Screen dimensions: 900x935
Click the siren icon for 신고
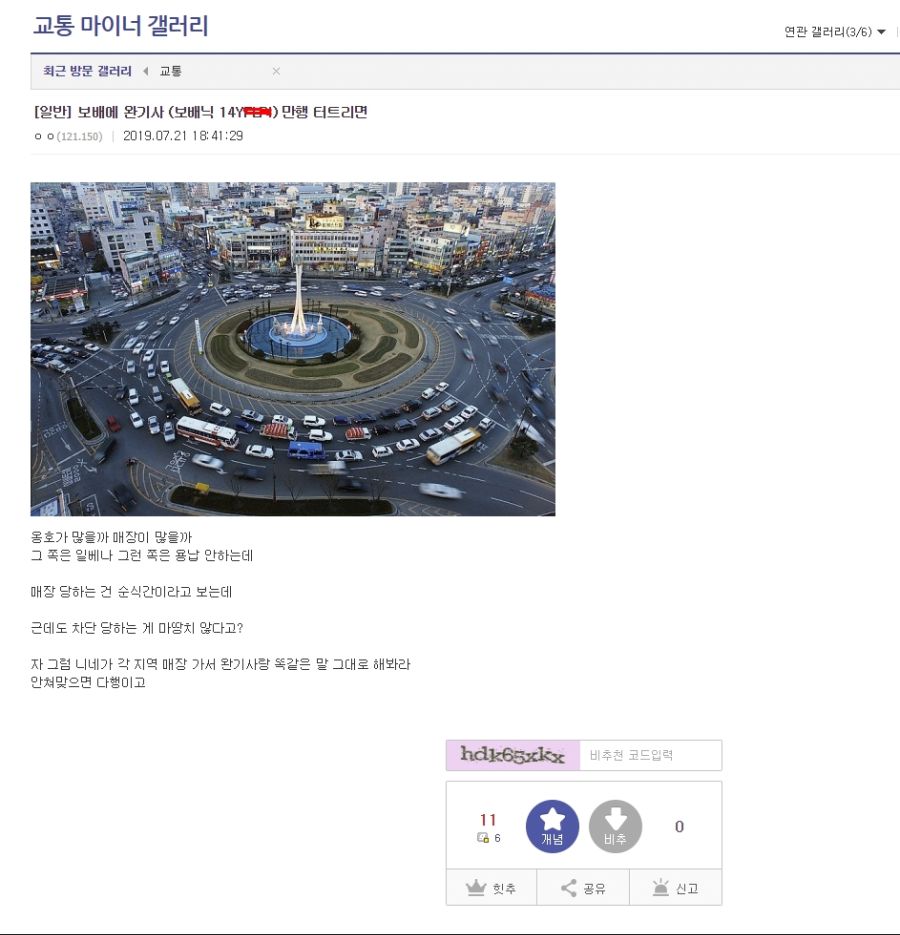pos(660,888)
